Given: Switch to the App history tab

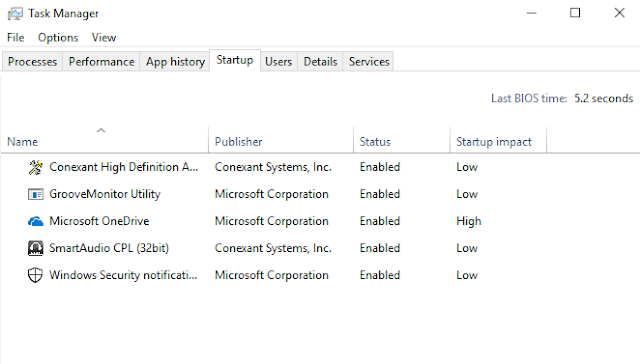Looking at the screenshot, I should [x=175, y=62].
